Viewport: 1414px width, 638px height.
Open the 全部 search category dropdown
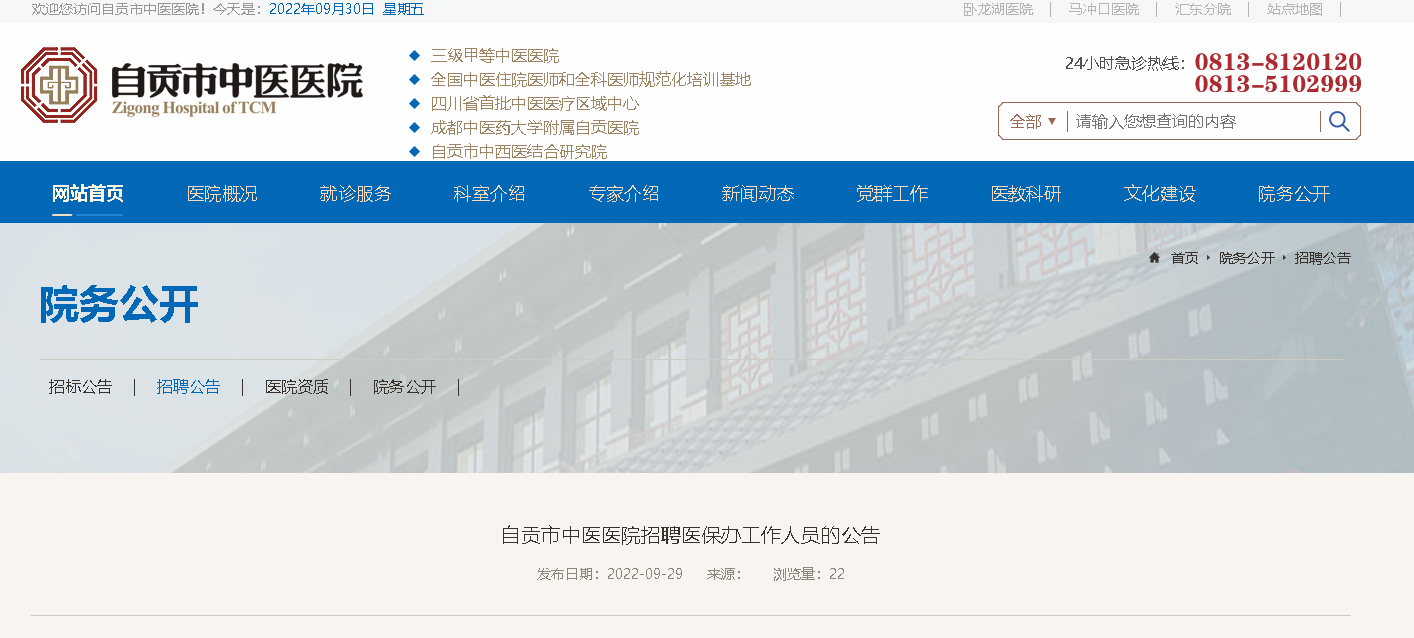(x=1033, y=122)
